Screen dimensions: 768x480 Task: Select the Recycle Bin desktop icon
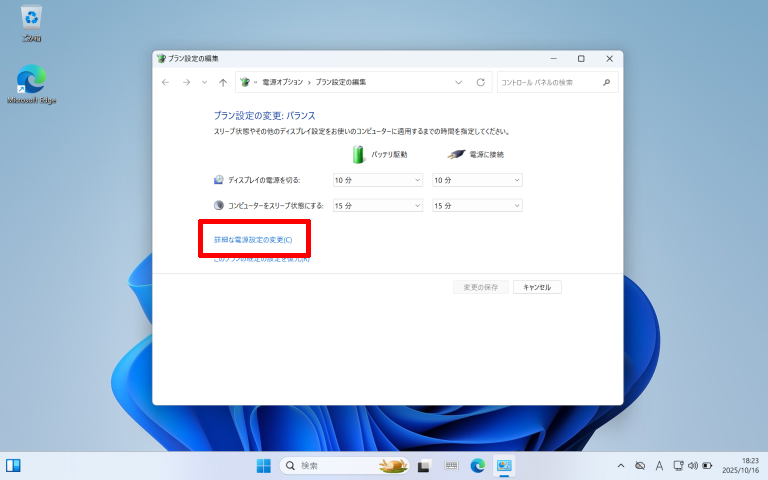(x=32, y=23)
